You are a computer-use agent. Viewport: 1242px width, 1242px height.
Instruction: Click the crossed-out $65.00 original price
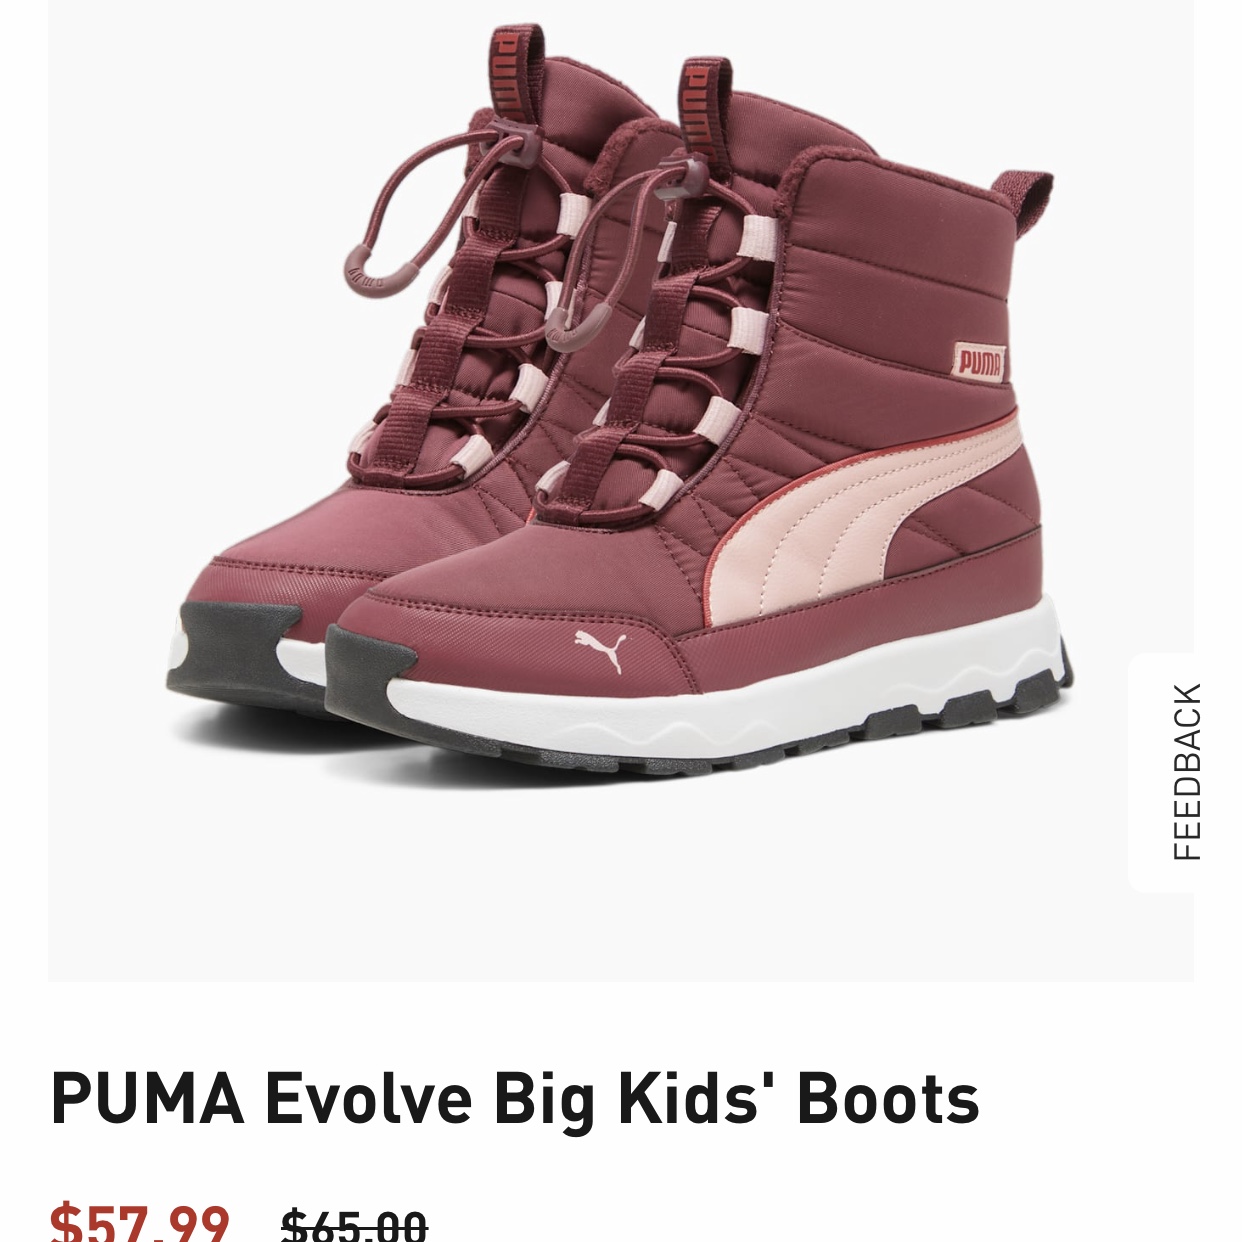[355, 1224]
